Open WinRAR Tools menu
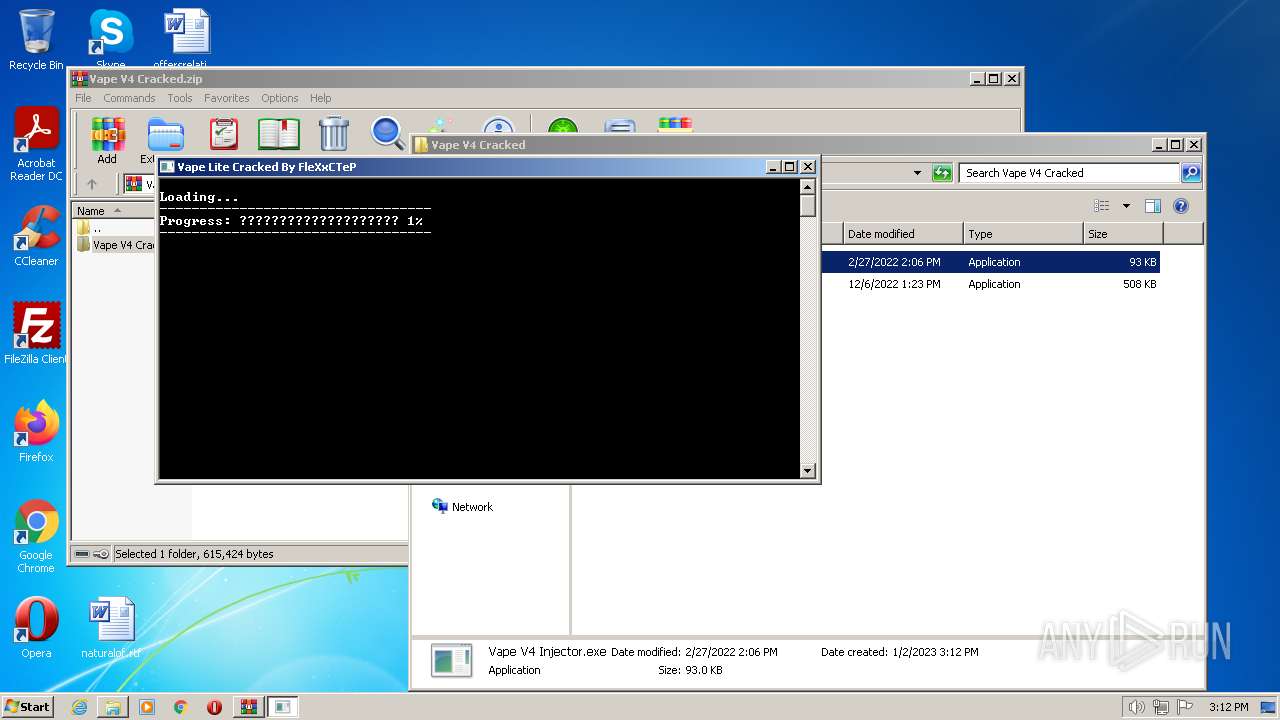 click(180, 98)
